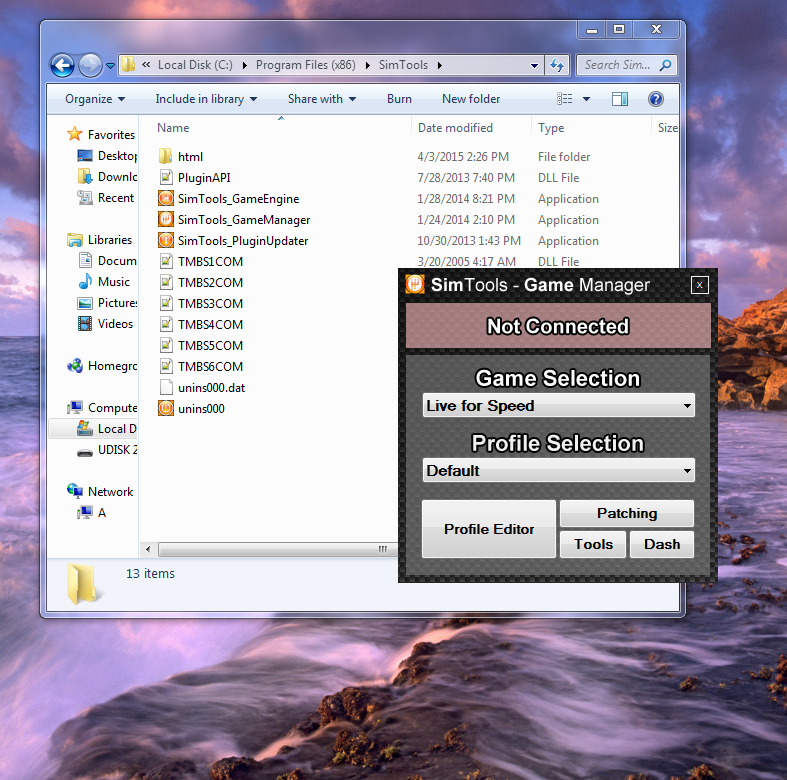Open the Profile Selection dropdown

559,471
